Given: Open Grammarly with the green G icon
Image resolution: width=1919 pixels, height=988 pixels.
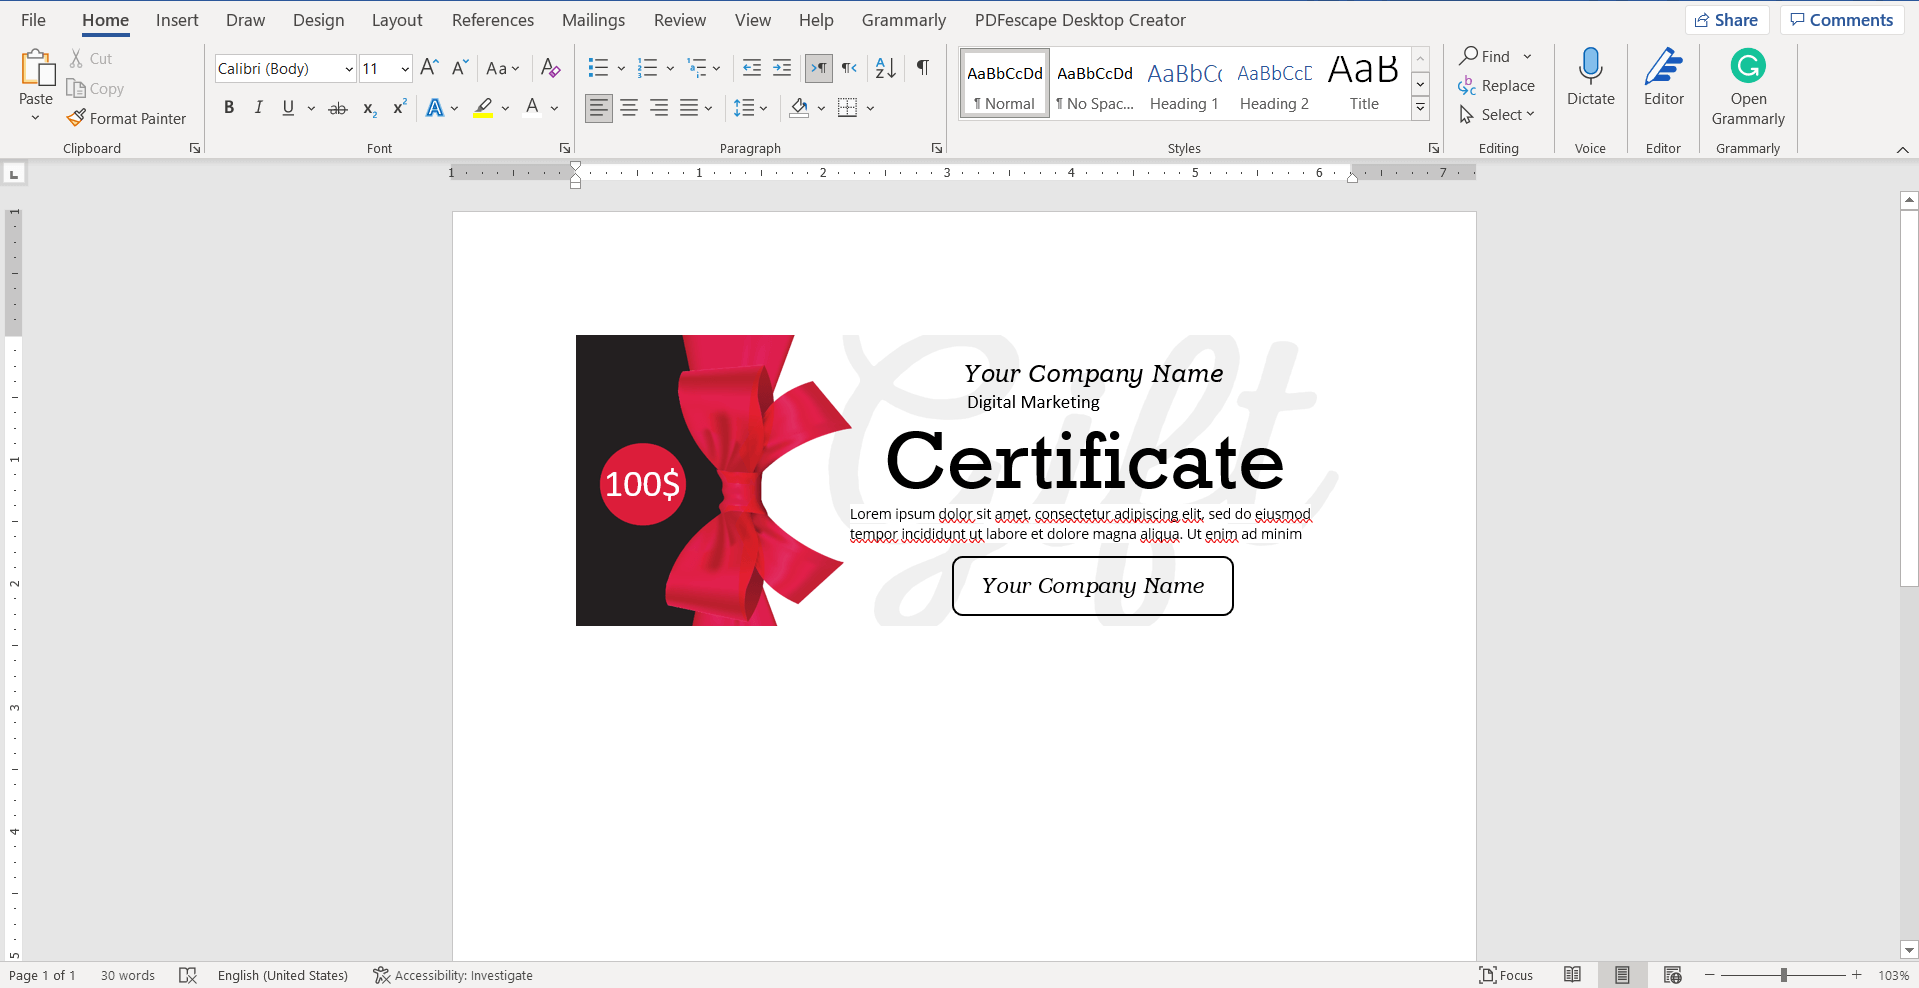Looking at the screenshot, I should click(1748, 66).
